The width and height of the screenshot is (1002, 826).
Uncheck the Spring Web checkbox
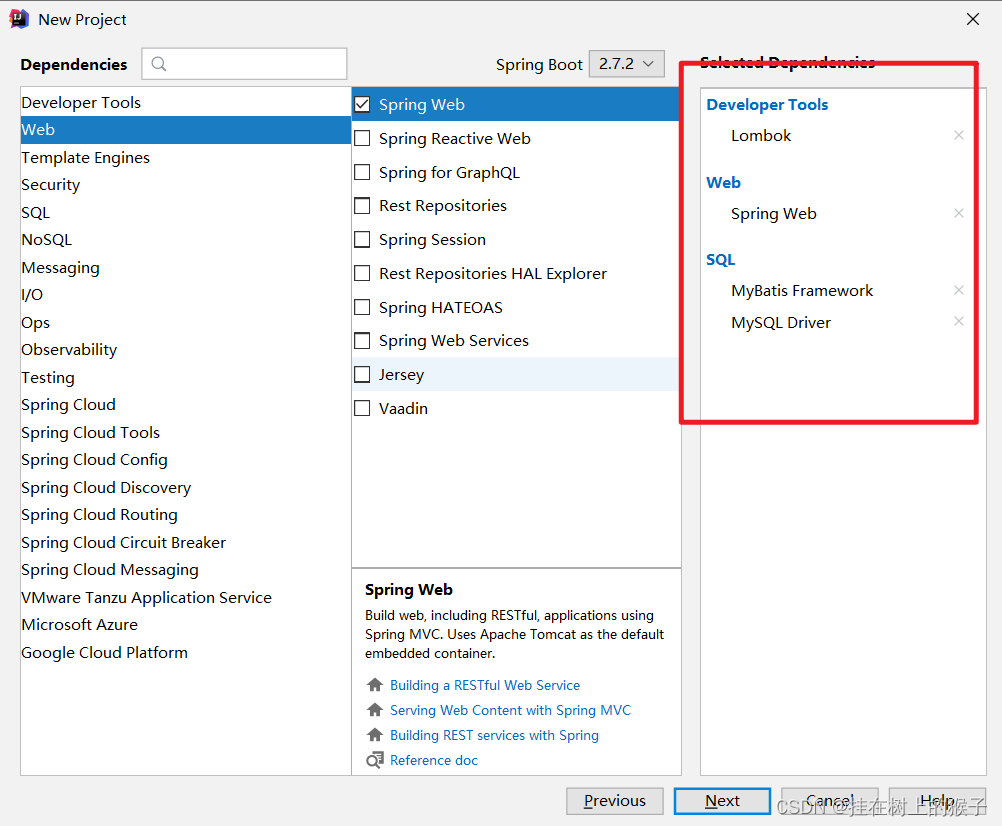coord(362,104)
